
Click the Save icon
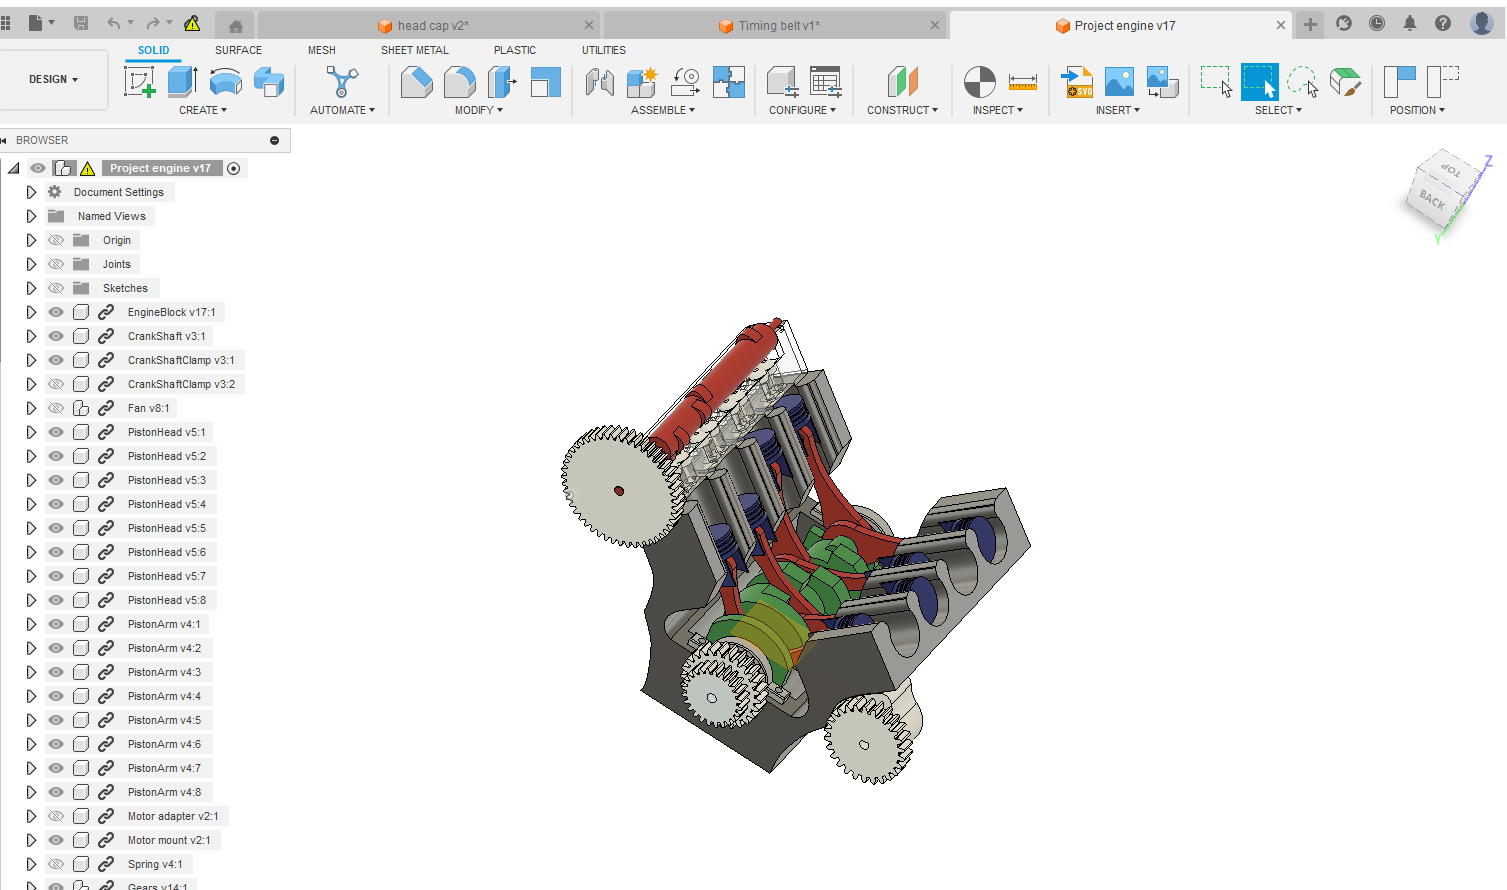point(81,23)
